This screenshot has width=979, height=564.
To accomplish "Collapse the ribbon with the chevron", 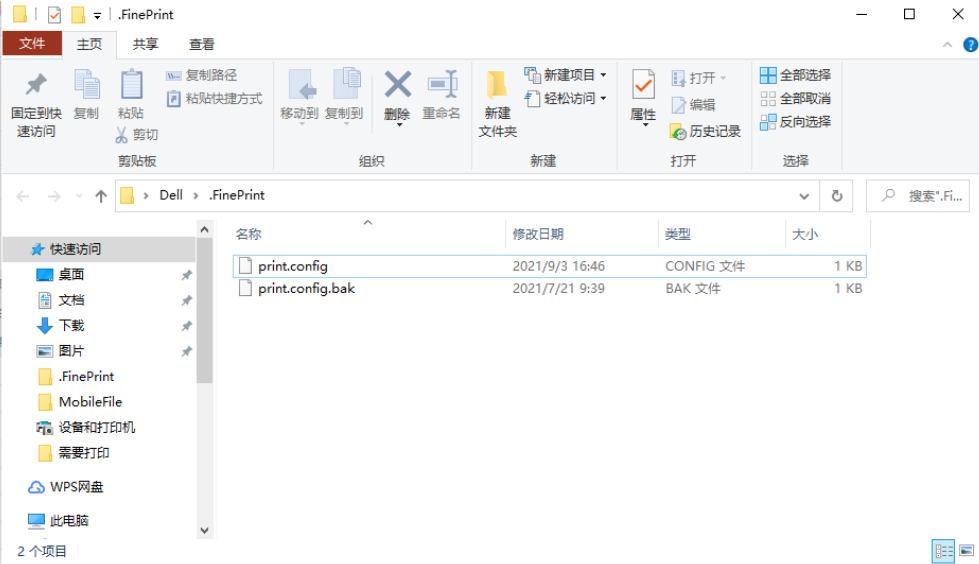I will pos(946,45).
